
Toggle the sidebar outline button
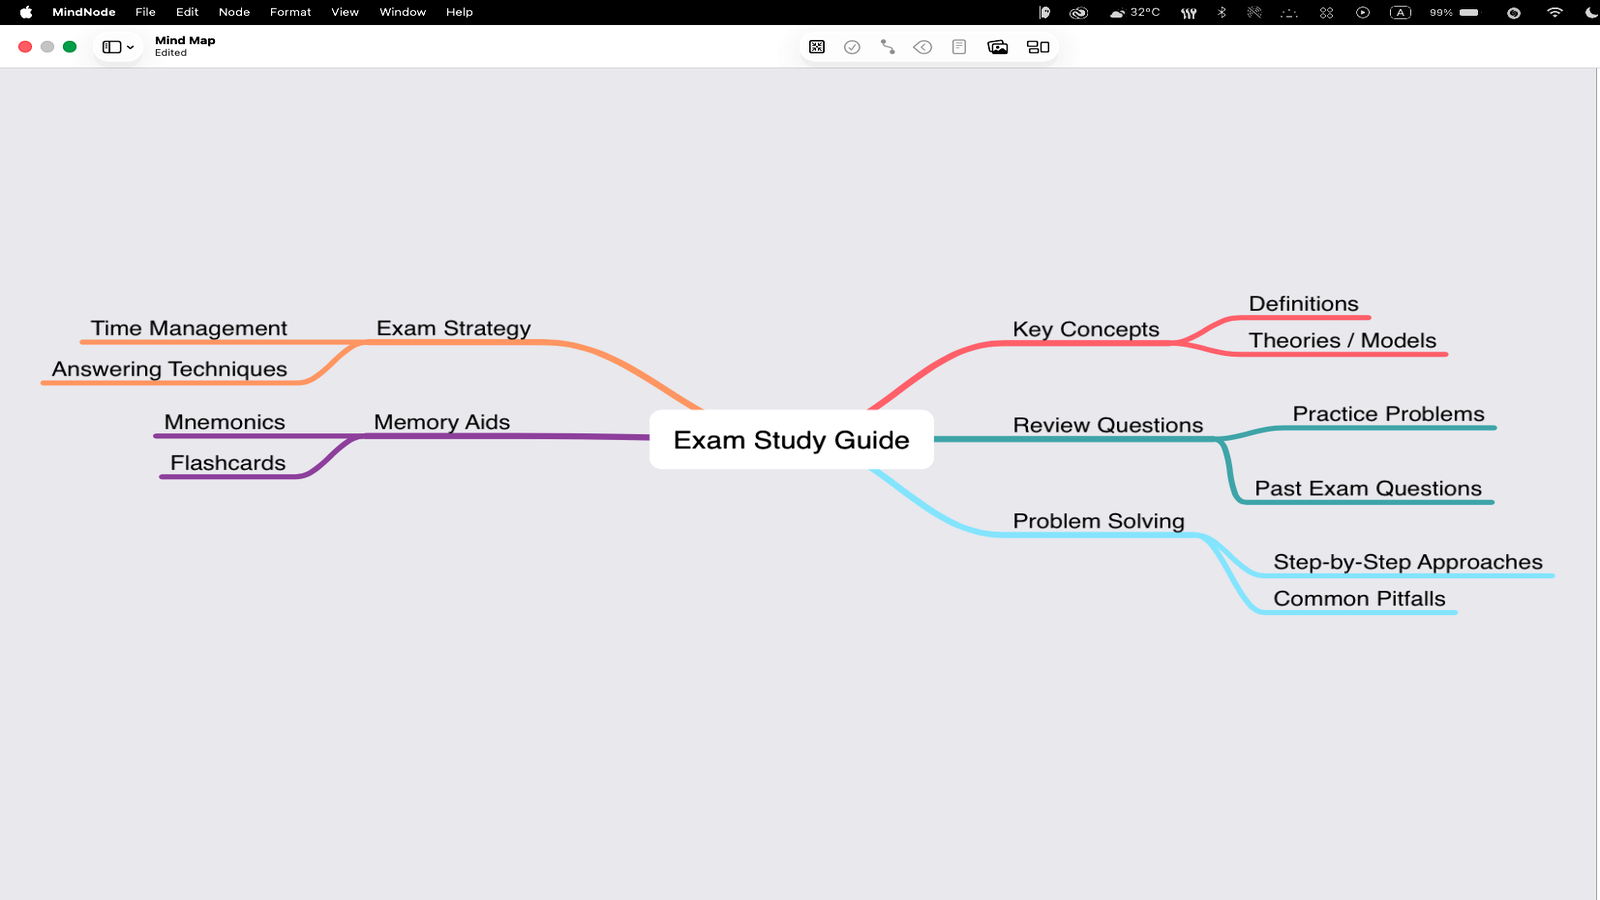112,47
